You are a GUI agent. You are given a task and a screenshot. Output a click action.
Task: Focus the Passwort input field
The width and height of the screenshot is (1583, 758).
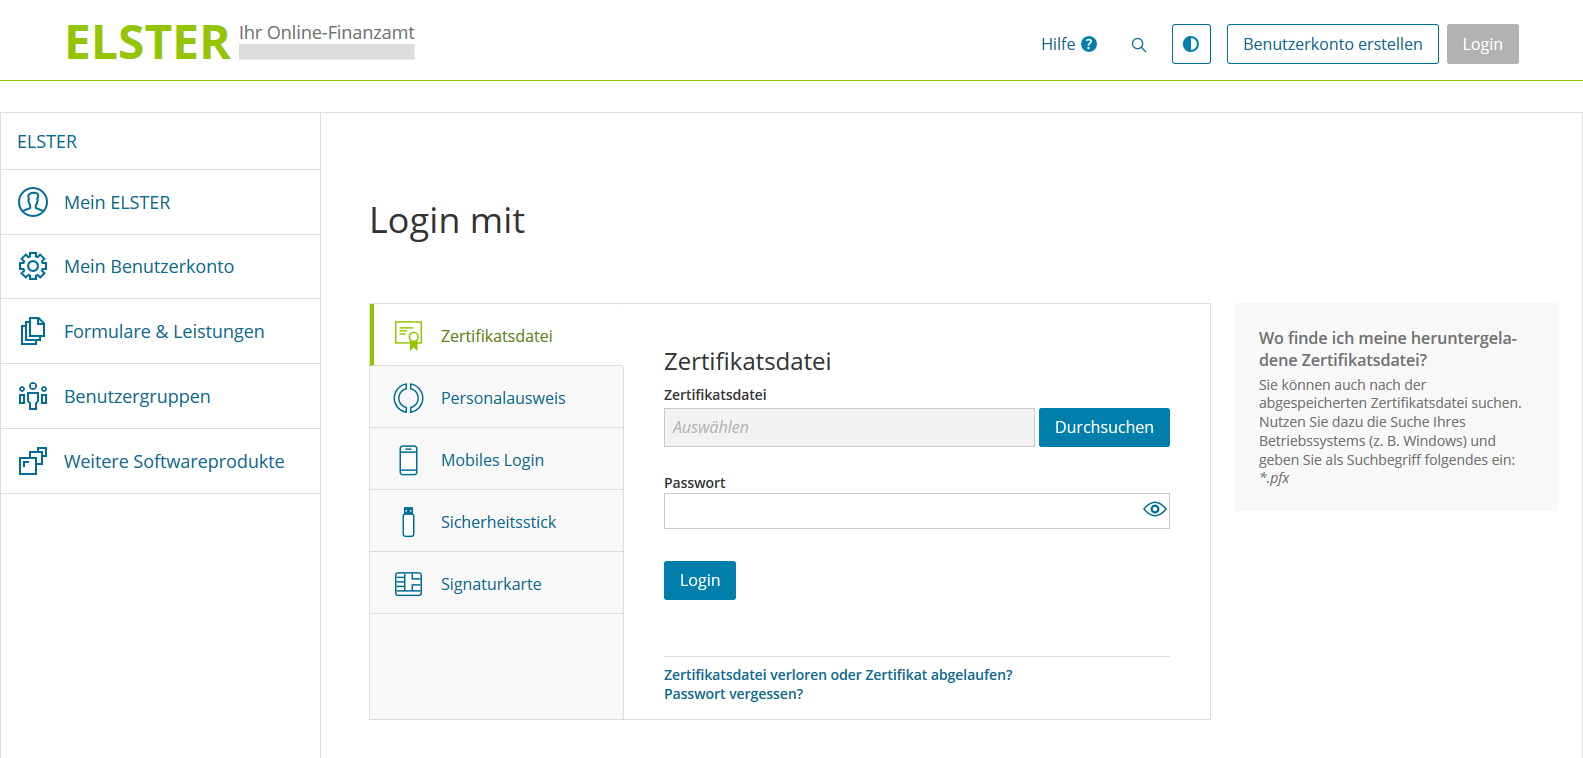click(x=900, y=511)
